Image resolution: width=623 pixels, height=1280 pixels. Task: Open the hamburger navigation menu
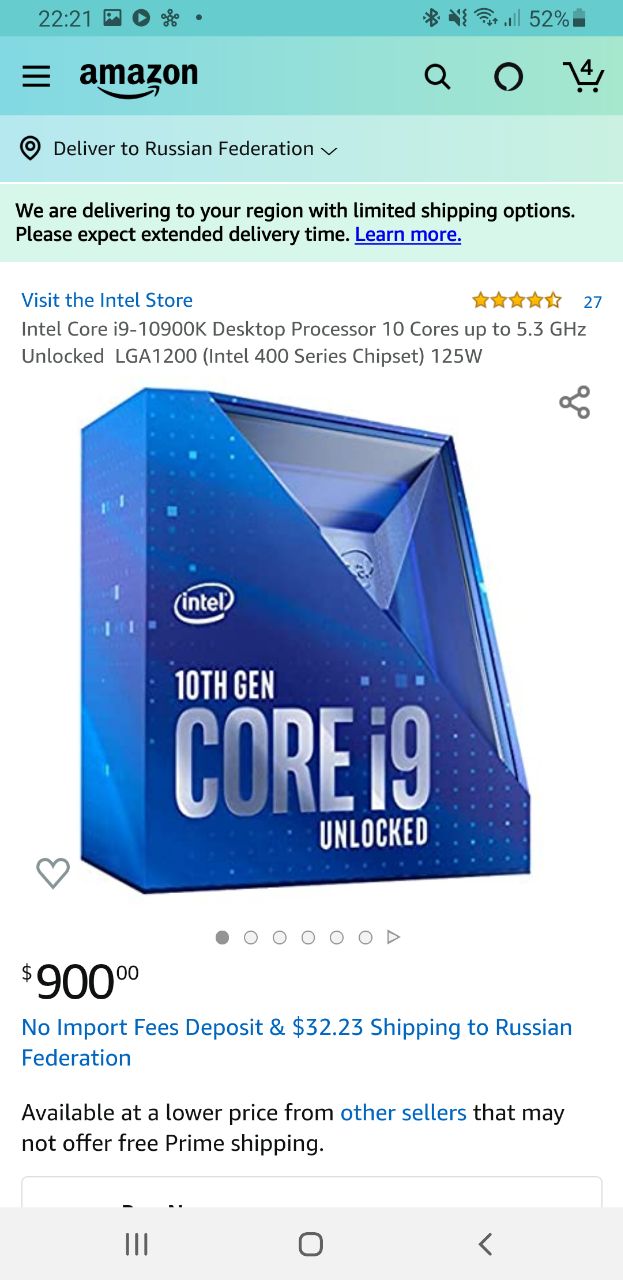coord(36,77)
